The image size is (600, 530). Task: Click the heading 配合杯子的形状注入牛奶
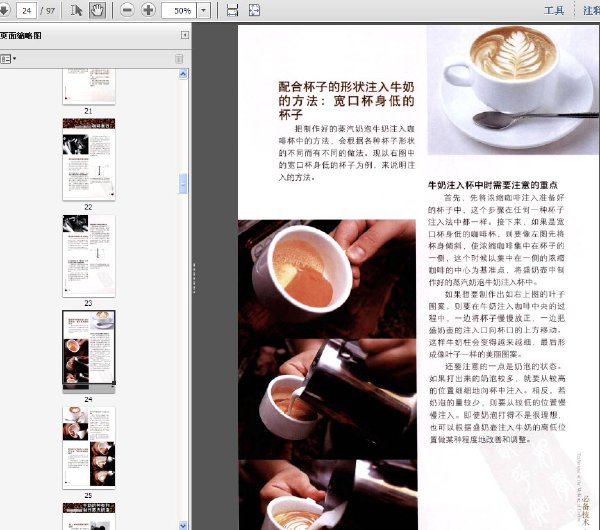tap(346, 87)
